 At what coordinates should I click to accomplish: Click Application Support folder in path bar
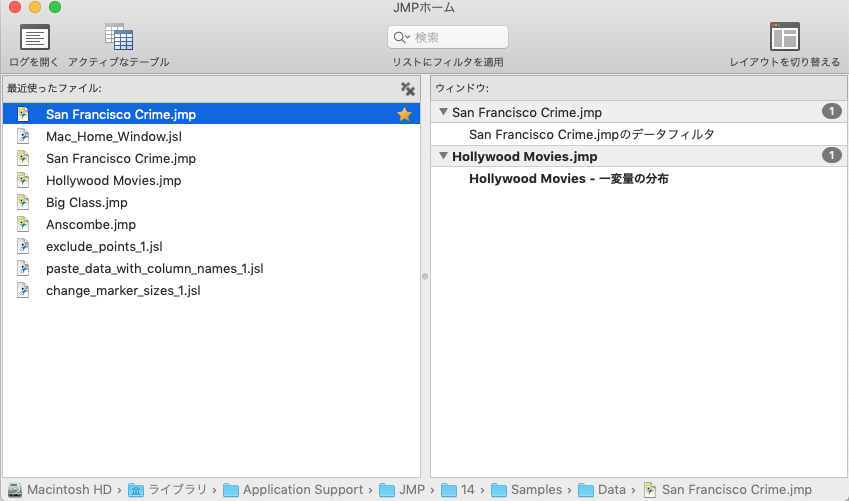(302, 490)
